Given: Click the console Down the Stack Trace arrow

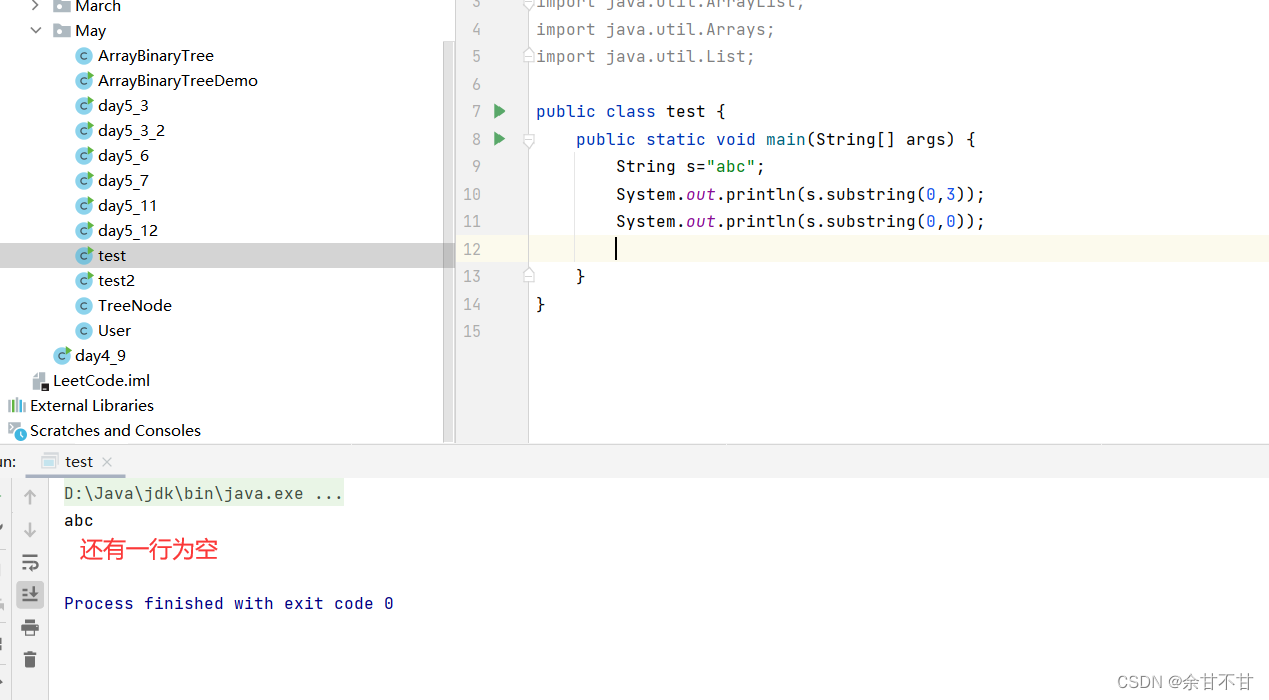Looking at the screenshot, I should (30, 530).
